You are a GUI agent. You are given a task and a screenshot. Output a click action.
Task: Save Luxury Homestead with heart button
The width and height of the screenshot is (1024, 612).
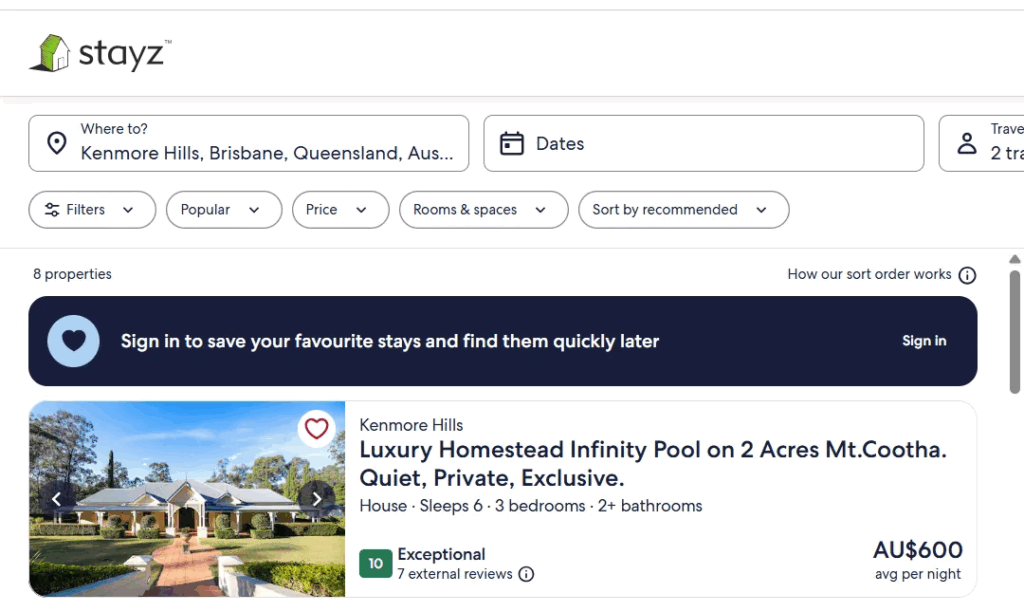316,429
